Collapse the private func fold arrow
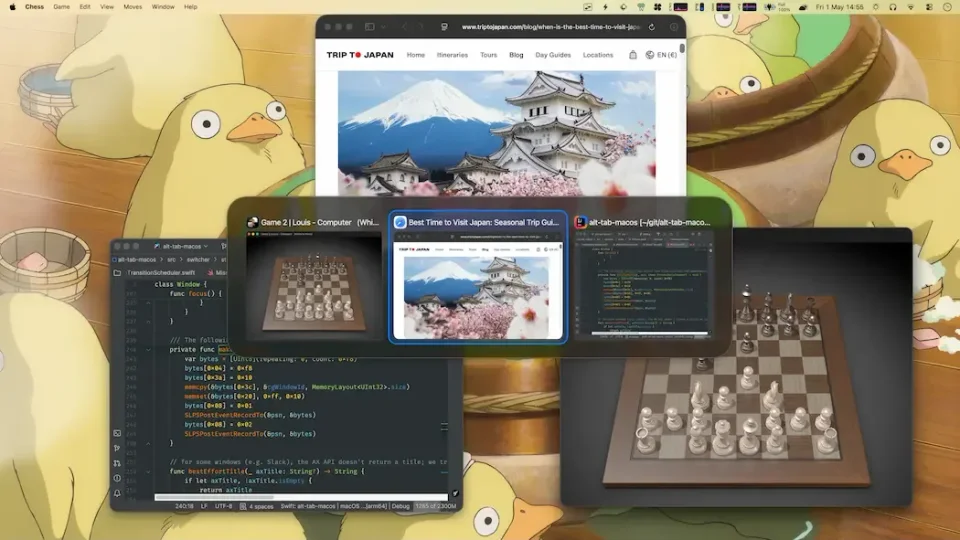The image size is (960, 540). (148, 350)
